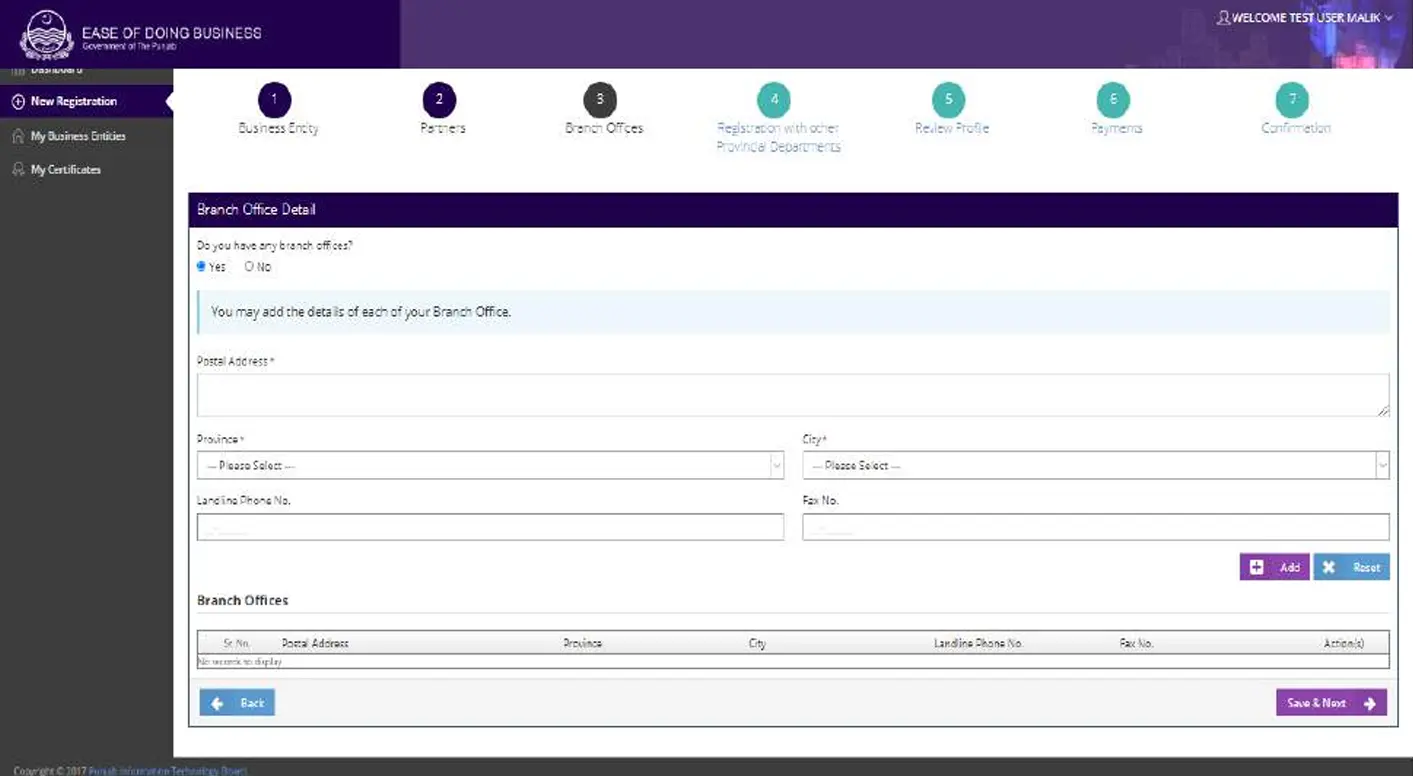
Task: Click the user profile icon in header
Action: point(1223,18)
